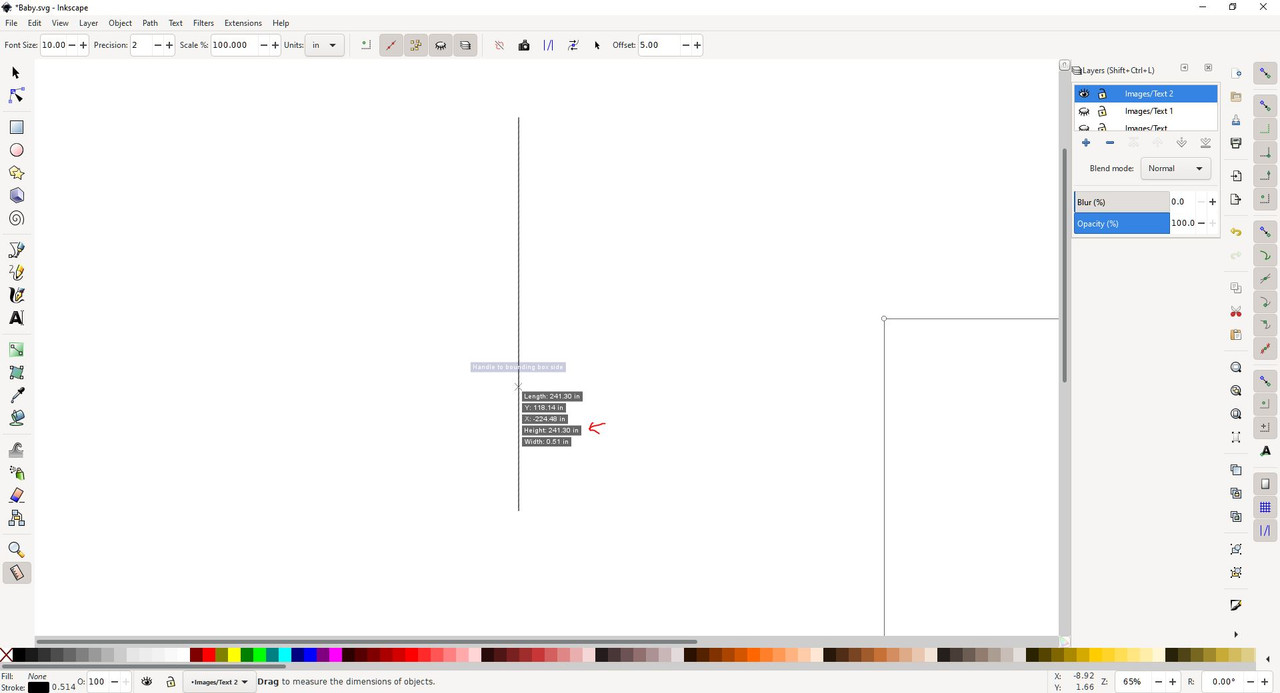Toggle current layer lock in status bar
Image resolution: width=1280 pixels, height=693 pixels.
tap(171, 682)
